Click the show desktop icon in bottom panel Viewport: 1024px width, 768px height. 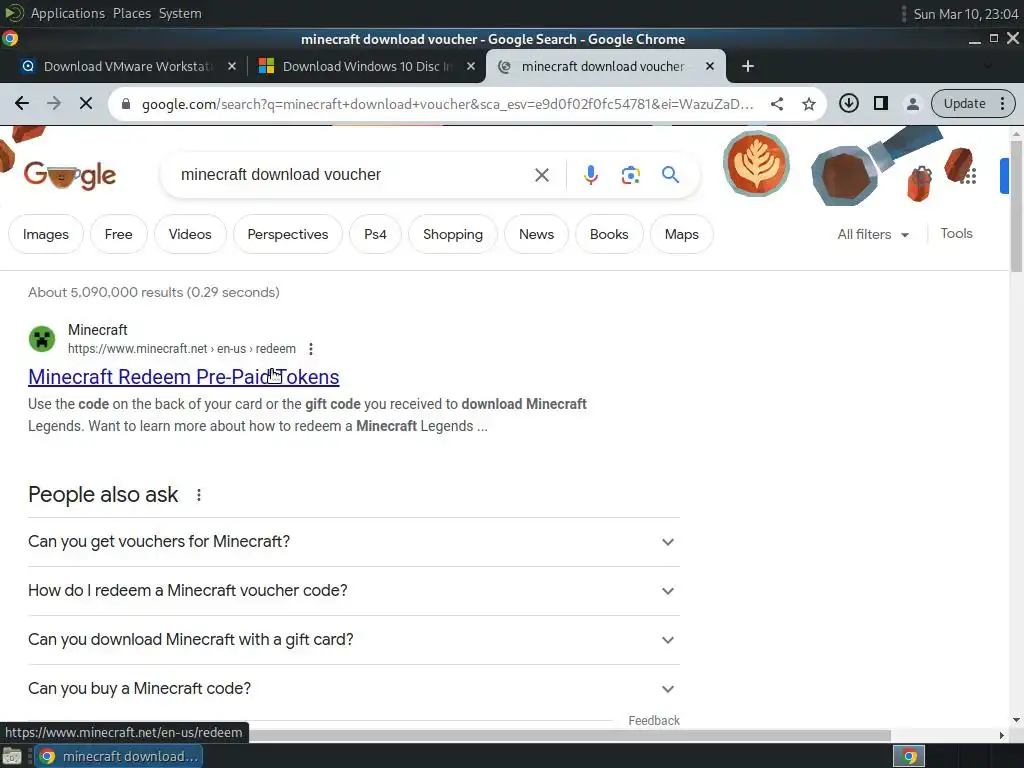(x=12, y=756)
